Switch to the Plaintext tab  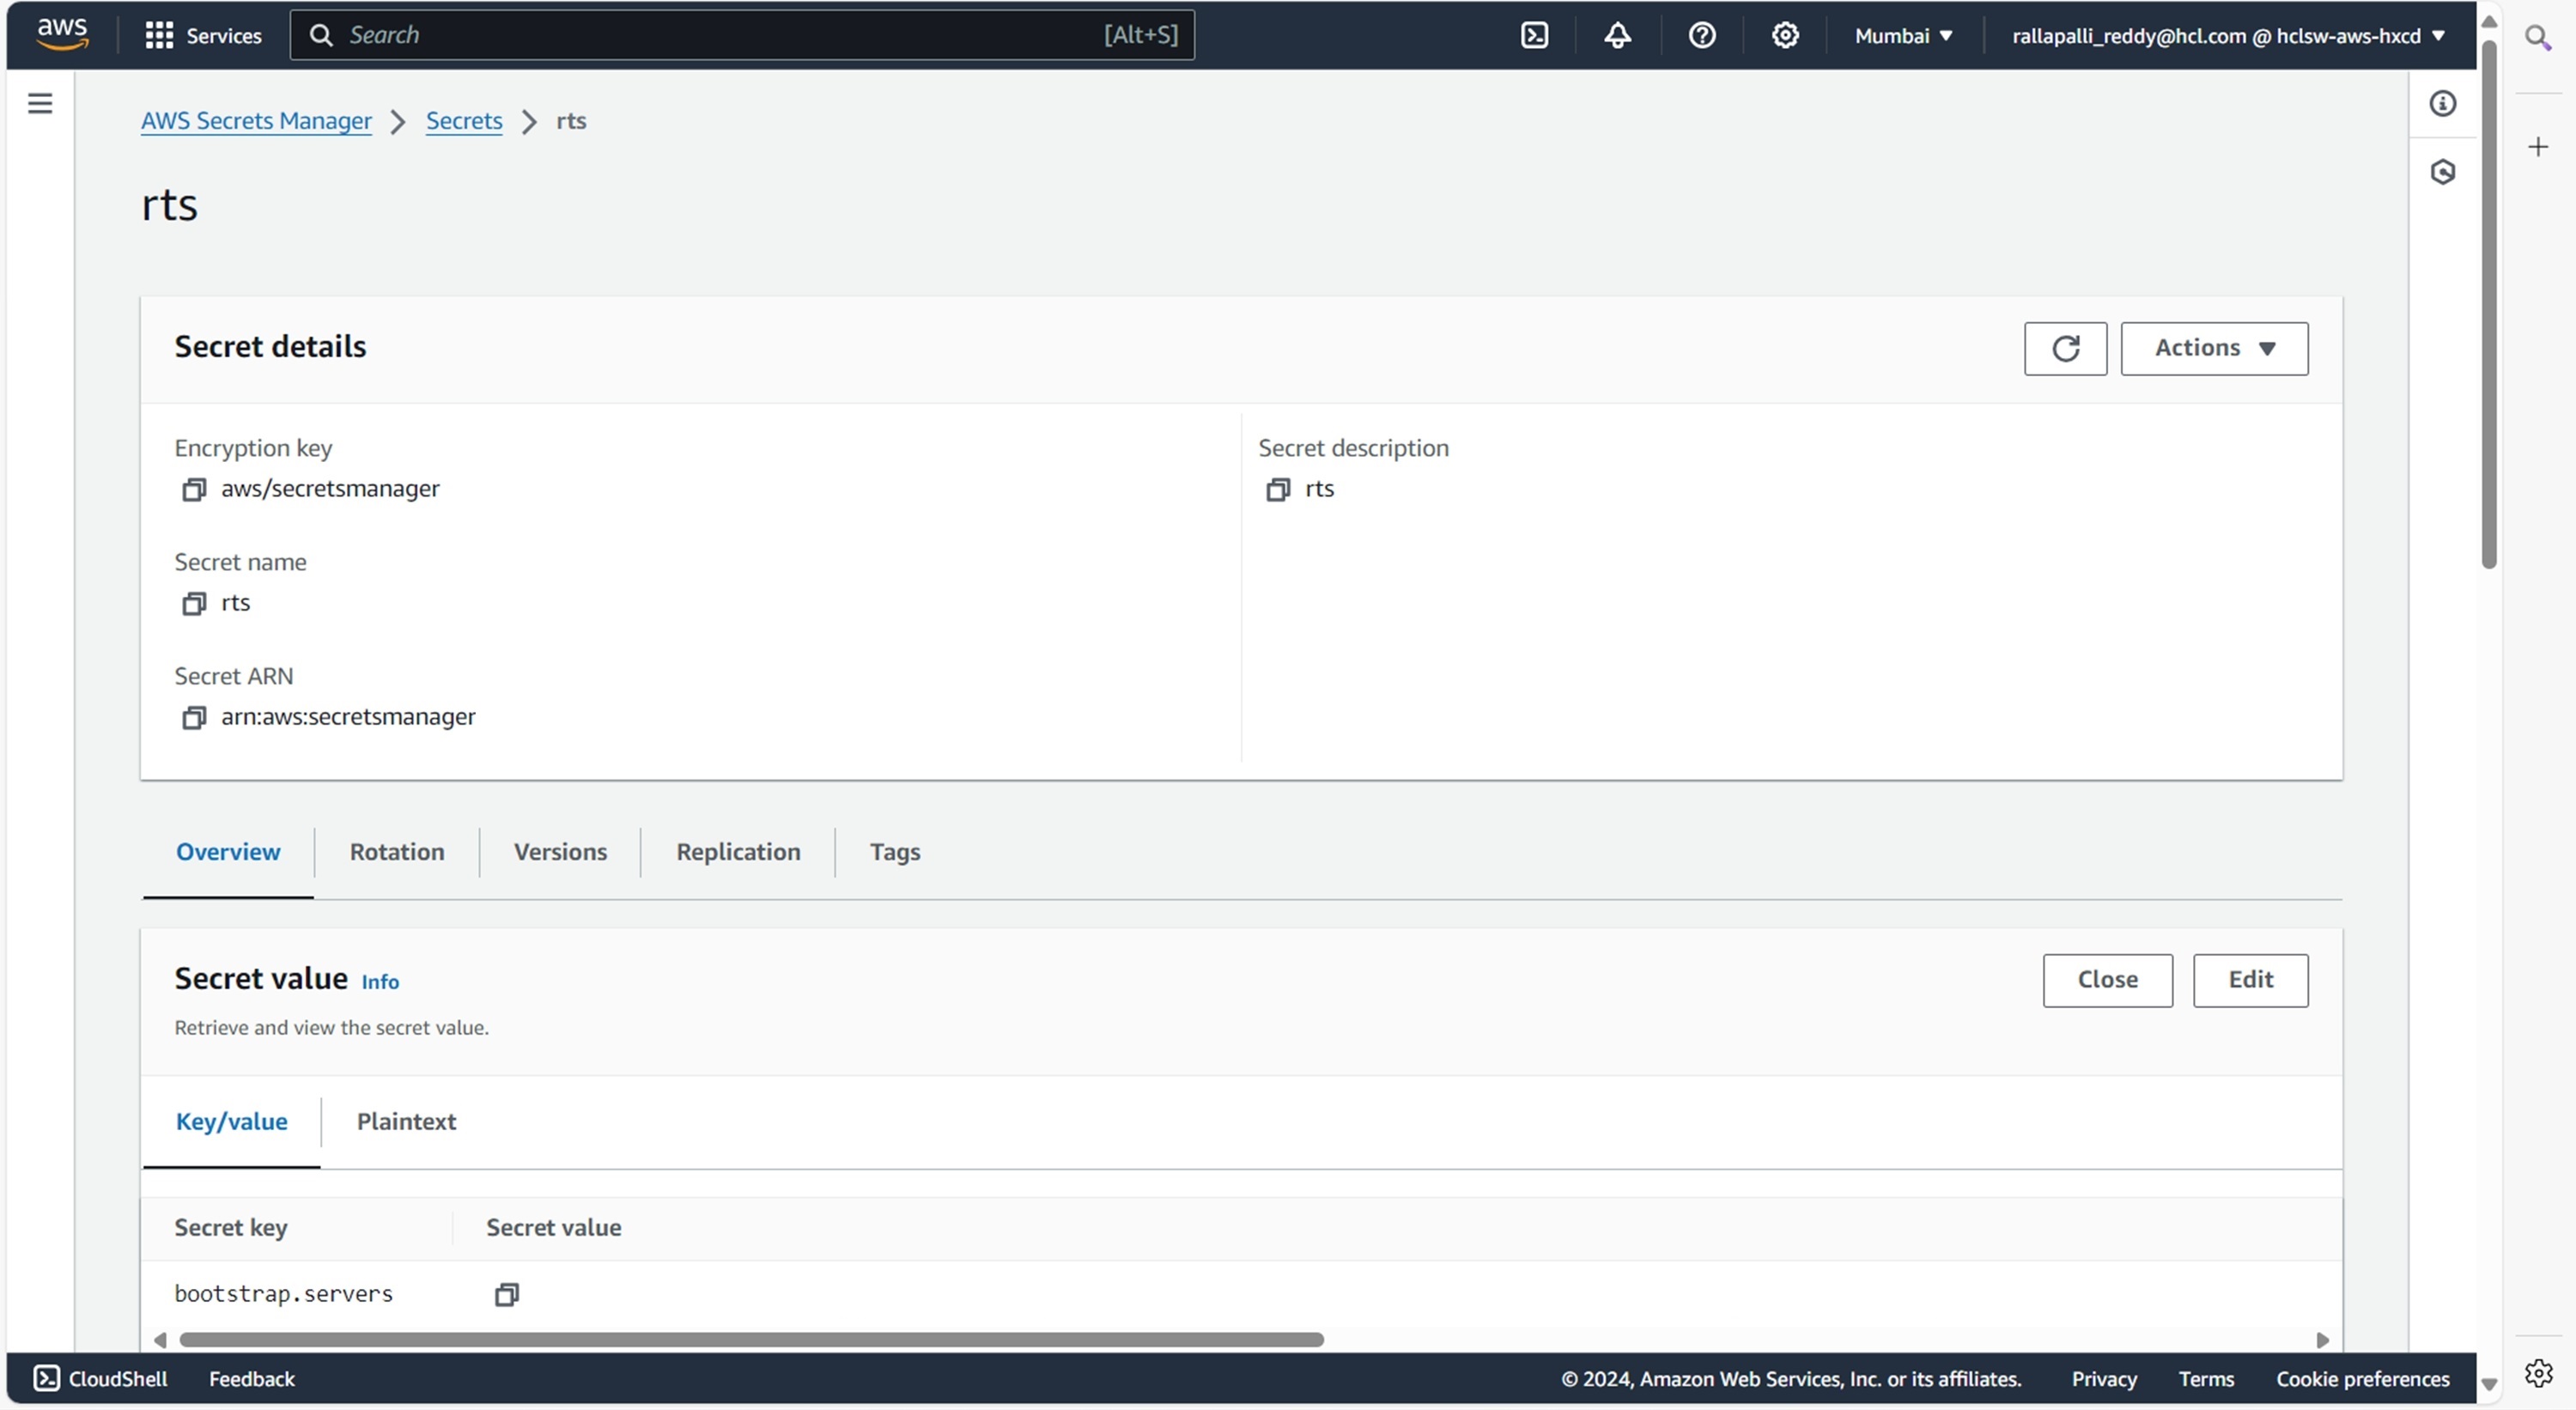click(x=406, y=1121)
